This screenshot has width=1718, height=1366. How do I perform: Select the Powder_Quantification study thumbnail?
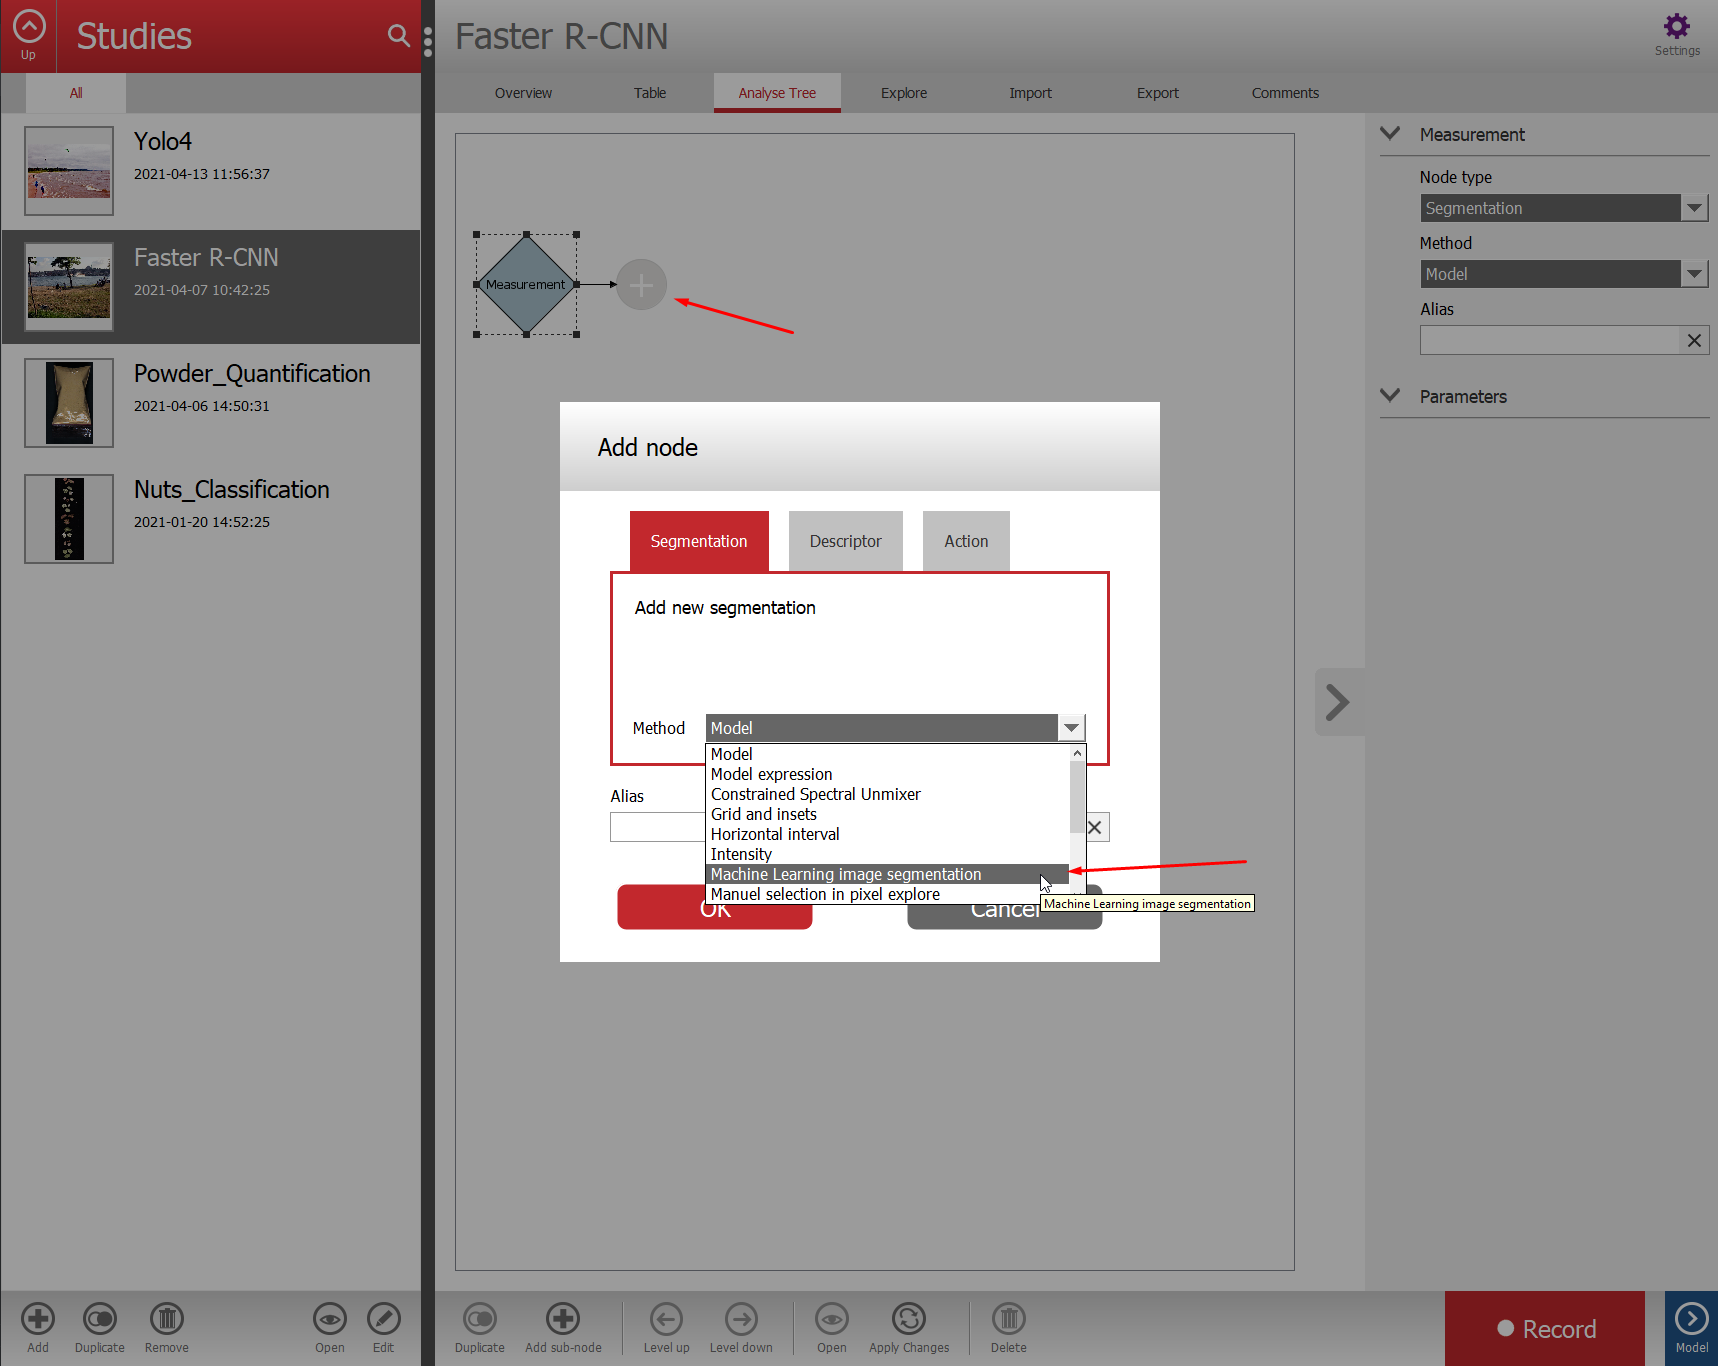[x=69, y=403]
